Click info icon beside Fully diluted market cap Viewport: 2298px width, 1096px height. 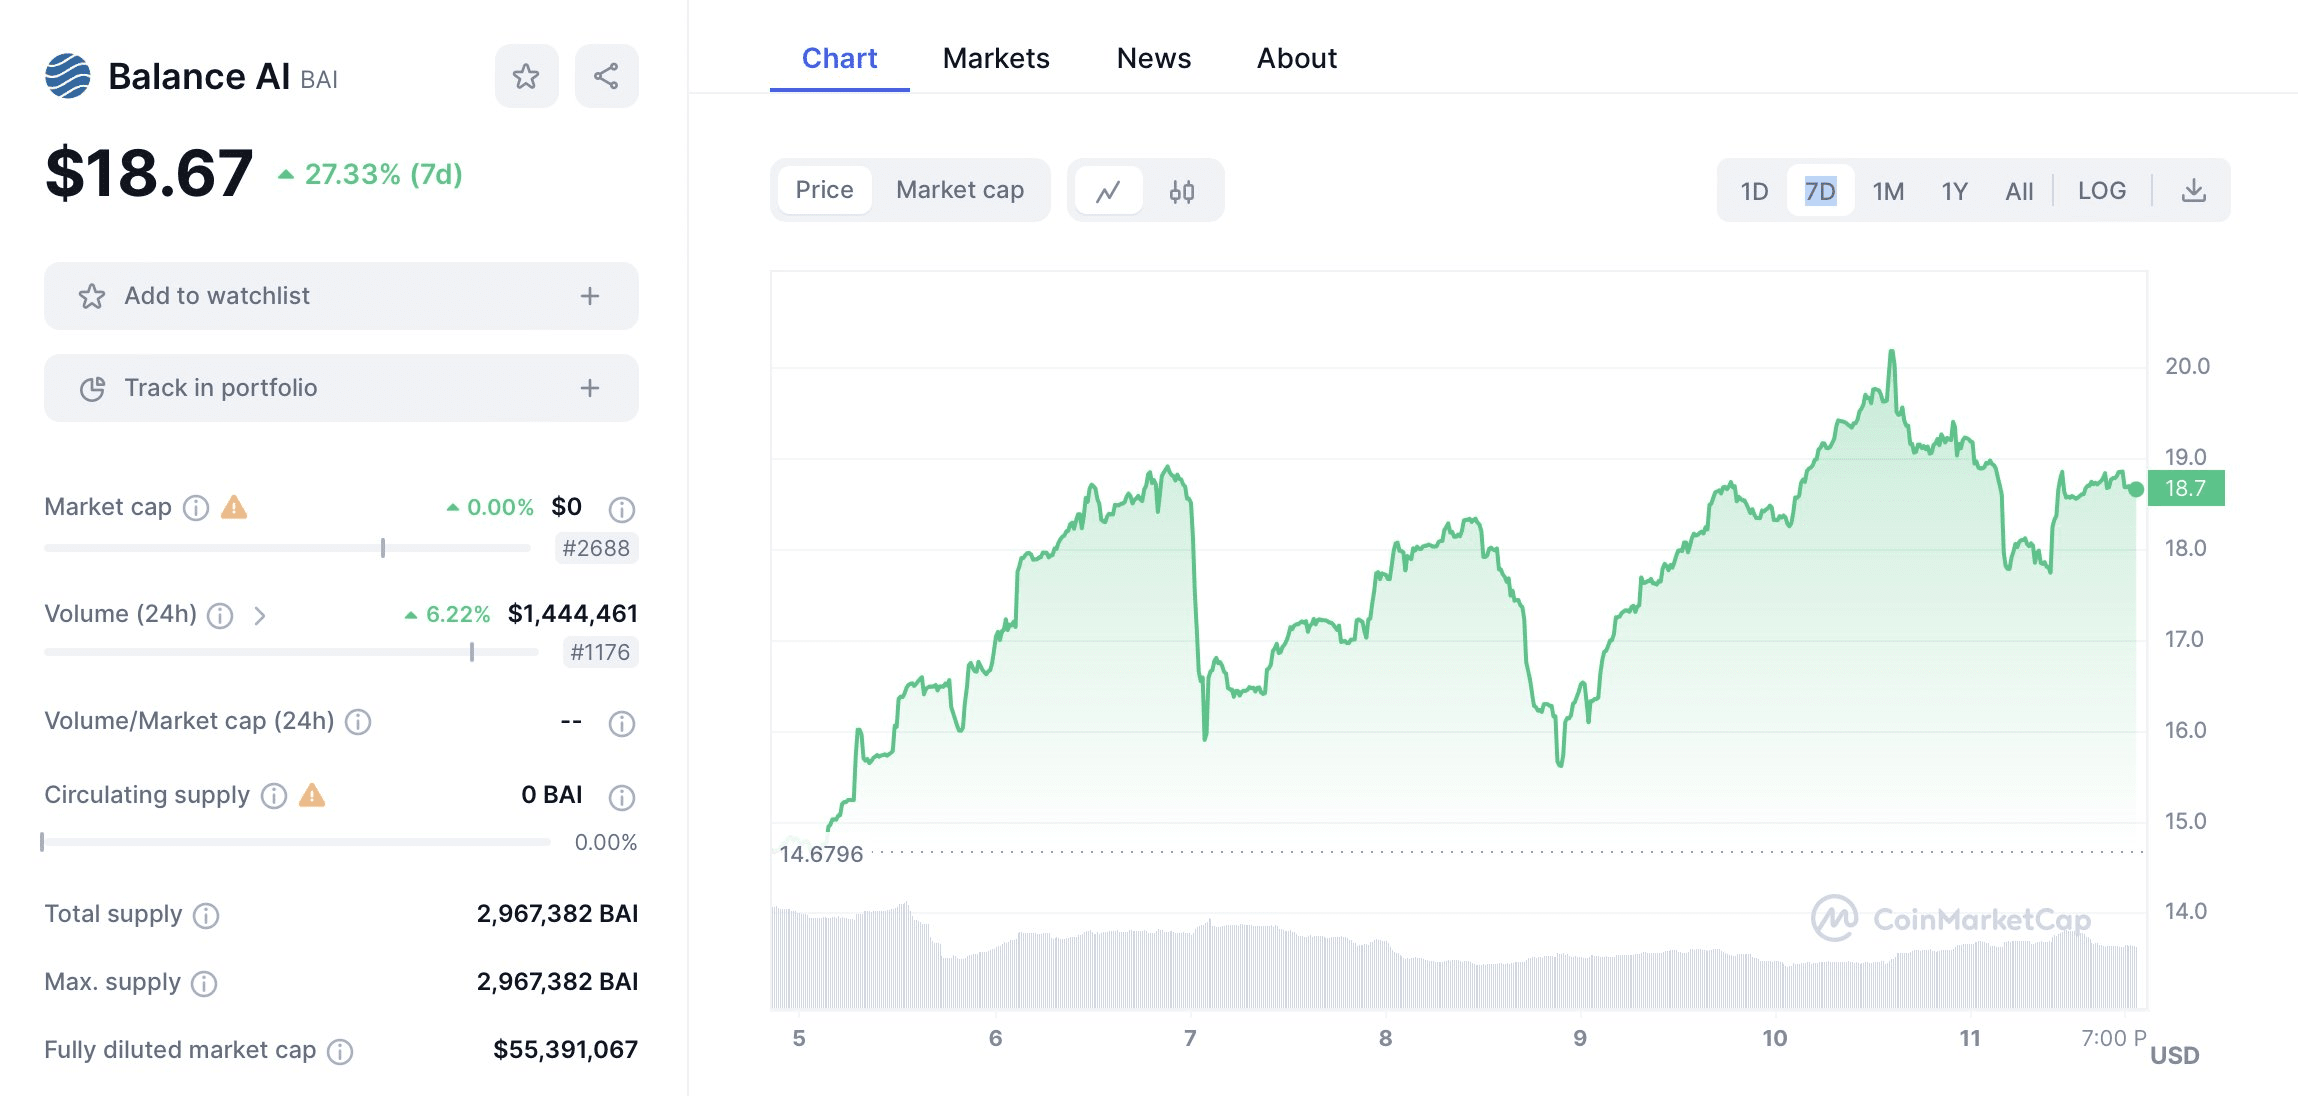click(340, 1051)
